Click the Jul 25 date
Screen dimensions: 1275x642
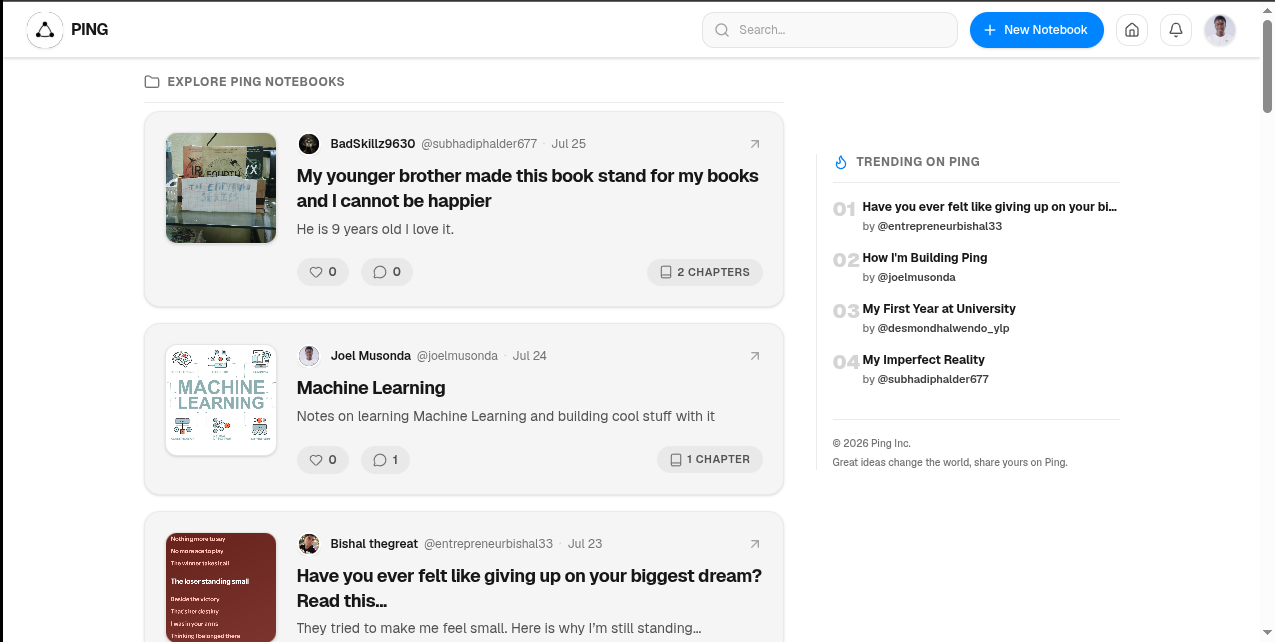569,144
